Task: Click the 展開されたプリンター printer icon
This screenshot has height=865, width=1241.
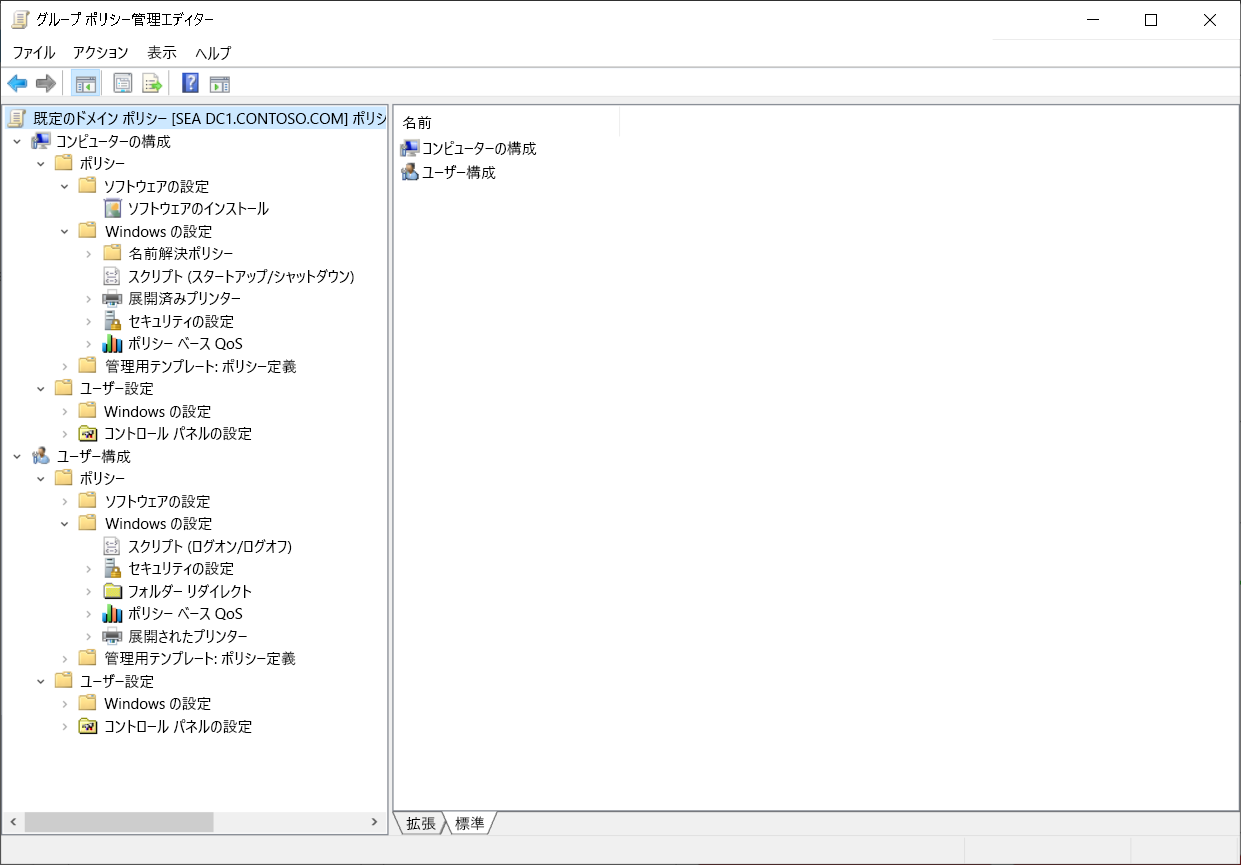Action: [x=113, y=636]
